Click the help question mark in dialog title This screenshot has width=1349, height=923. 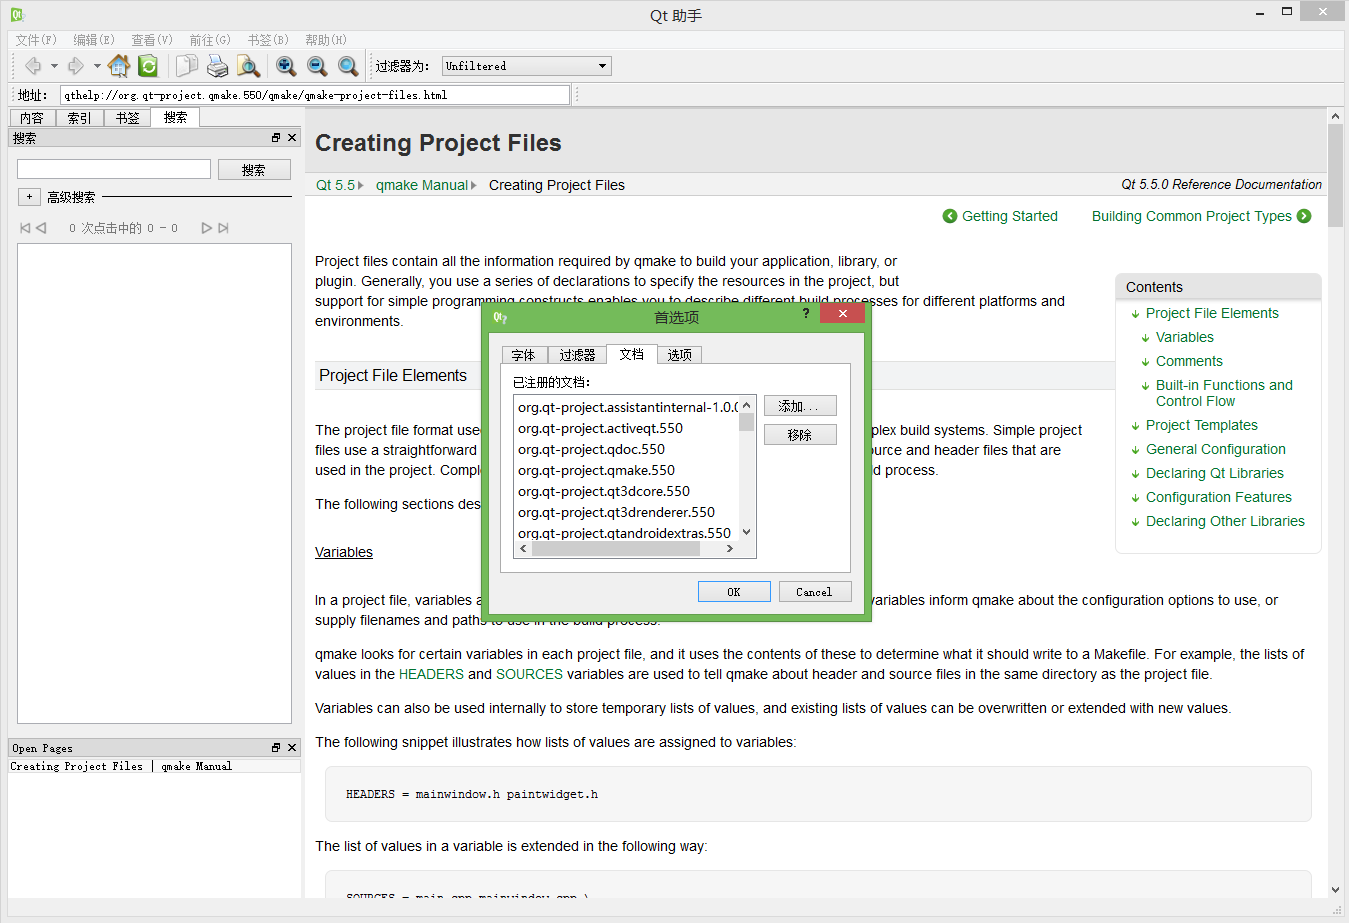[805, 314]
